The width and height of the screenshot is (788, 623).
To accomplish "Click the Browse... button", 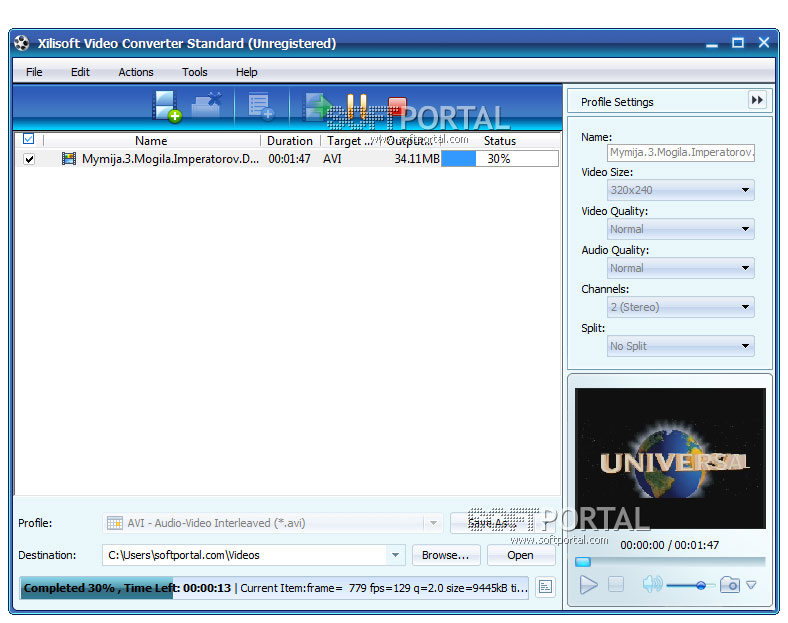I will coord(446,555).
